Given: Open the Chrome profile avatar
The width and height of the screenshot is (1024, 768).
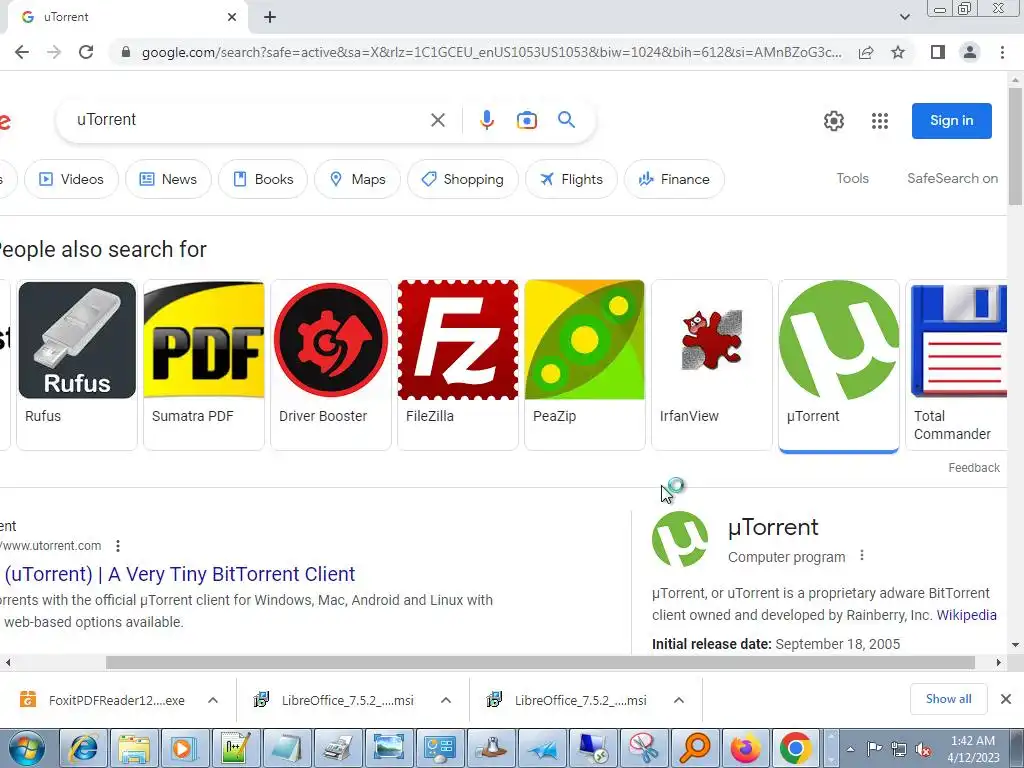Looking at the screenshot, I should pyautogui.click(x=970, y=52).
